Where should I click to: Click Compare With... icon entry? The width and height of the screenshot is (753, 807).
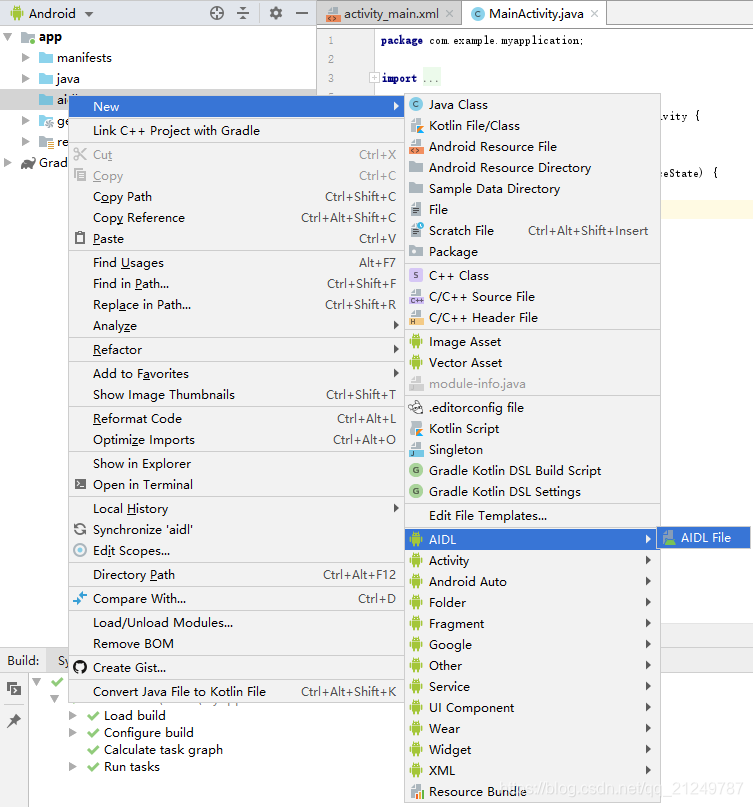(80, 599)
